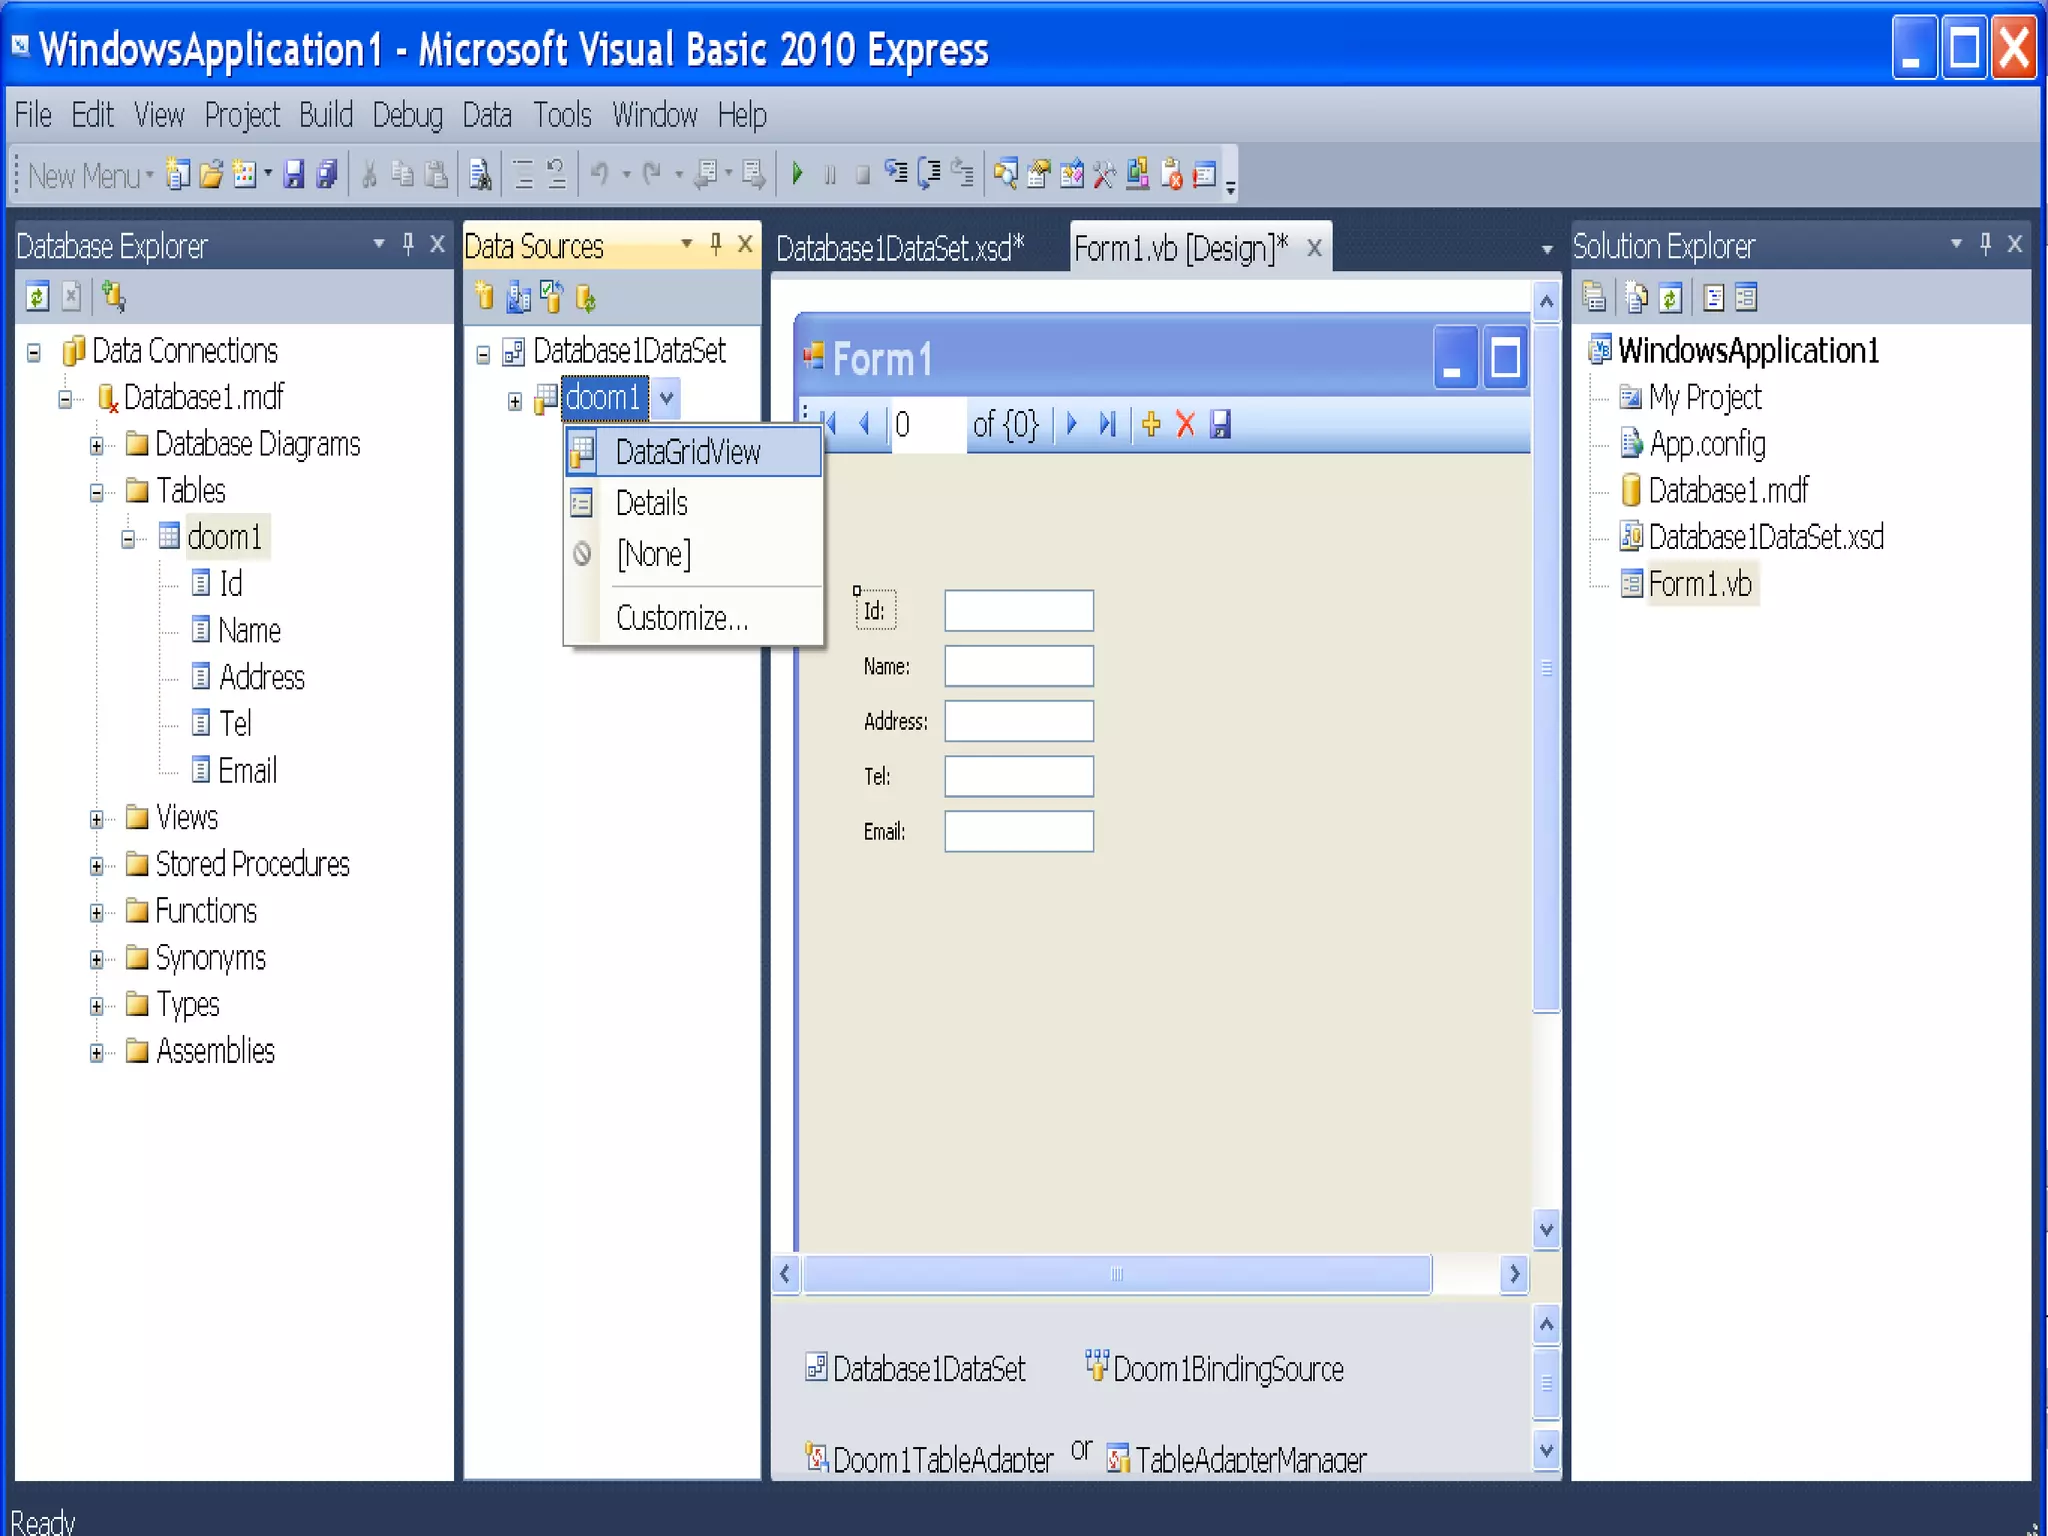Click Add New record icon in navigator
This screenshot has height=1536, width=2048.
coord(1151,425)
